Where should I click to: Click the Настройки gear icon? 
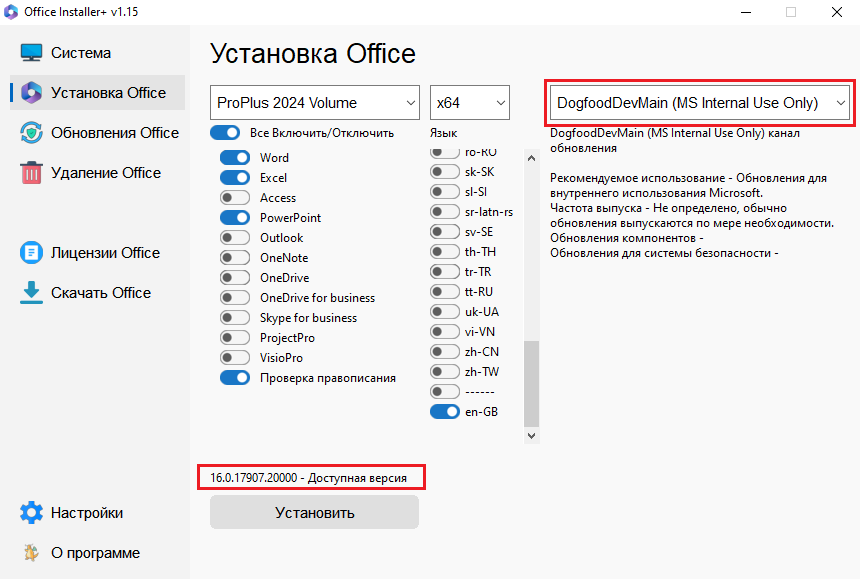[31, 513]
